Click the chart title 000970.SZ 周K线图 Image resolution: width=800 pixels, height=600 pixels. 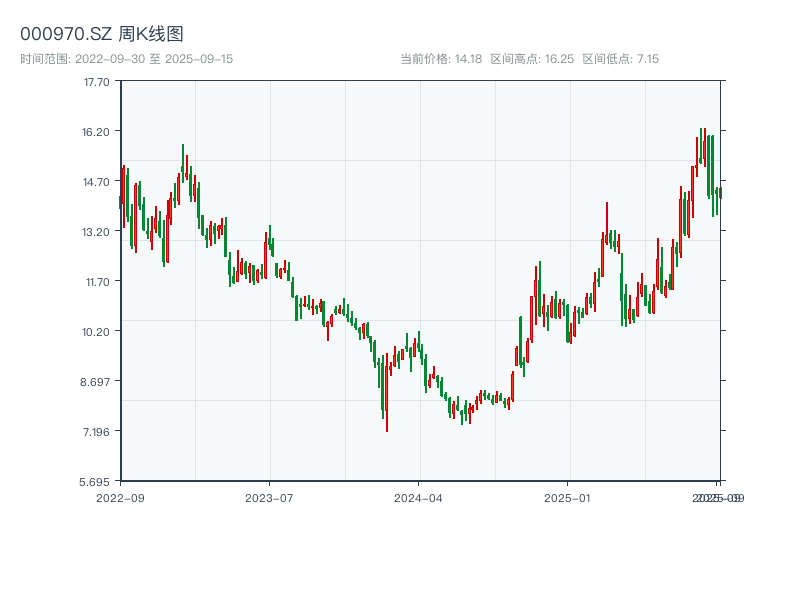102,34
